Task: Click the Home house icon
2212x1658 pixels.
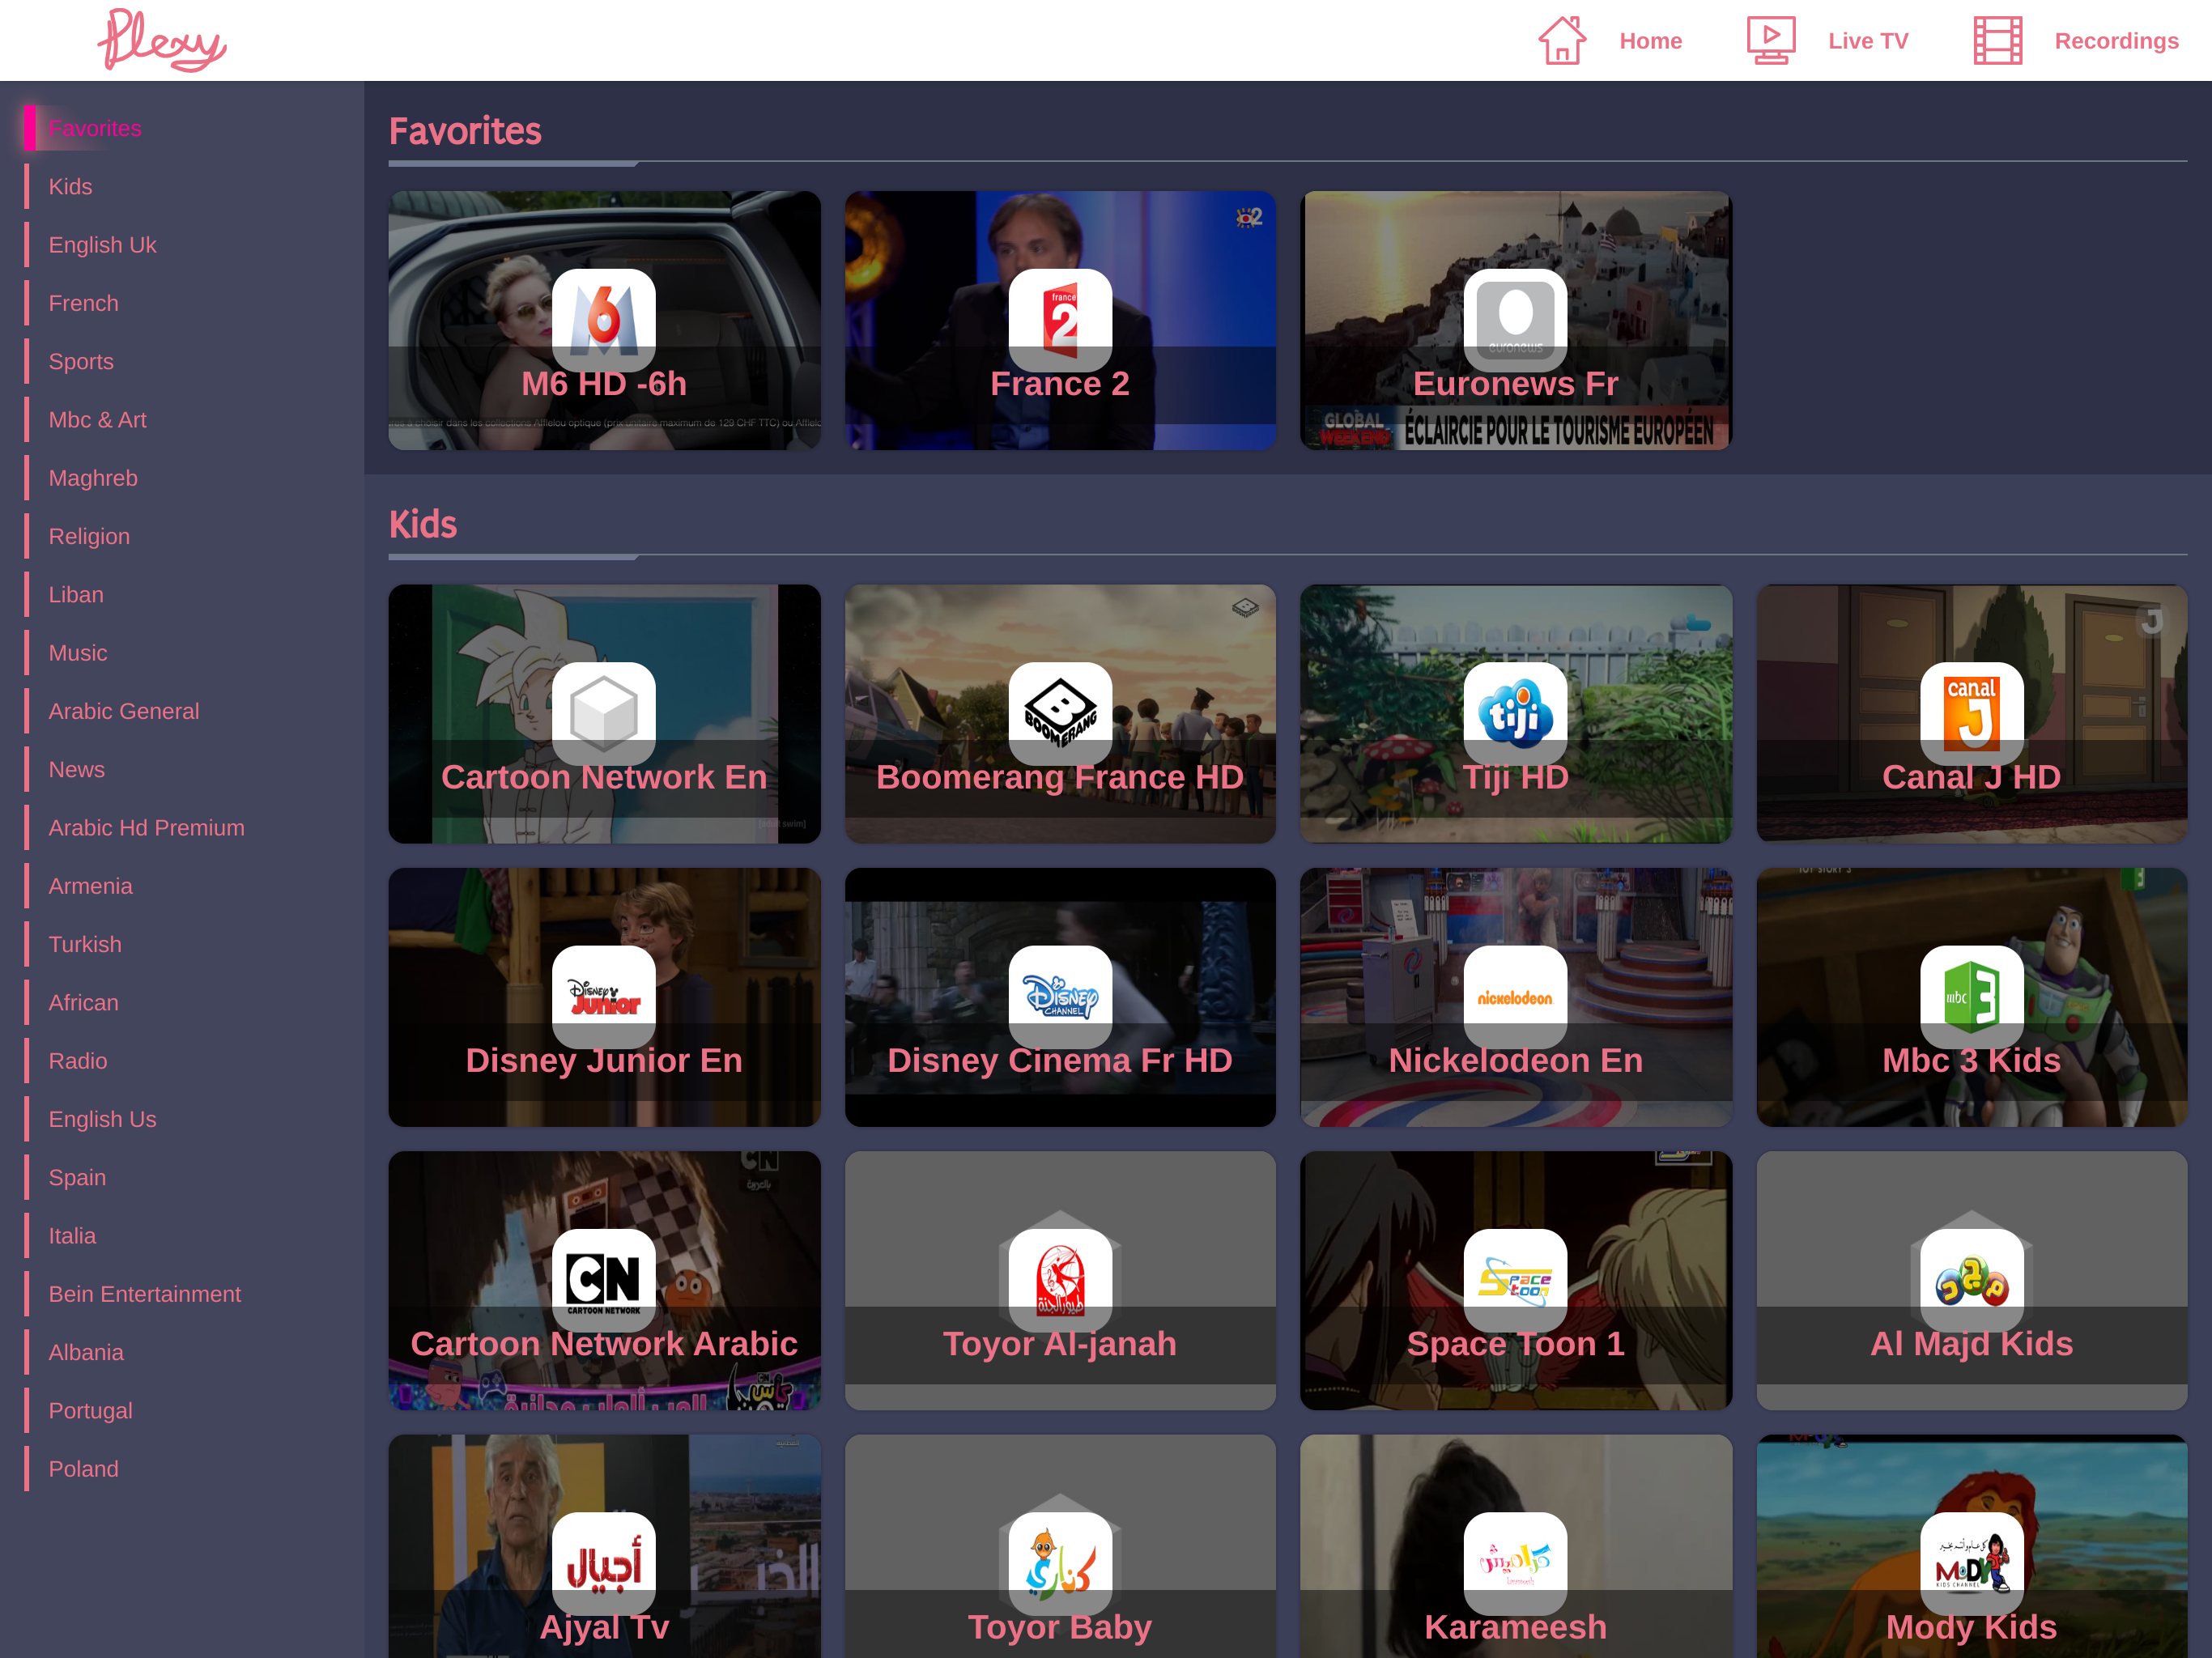Action: [x=1561, y=41]
